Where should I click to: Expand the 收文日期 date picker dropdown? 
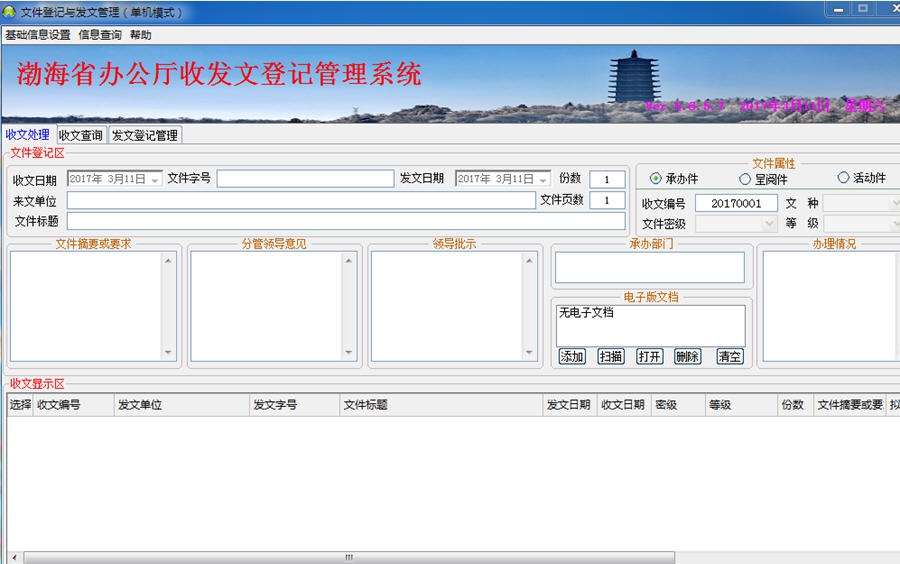point(155,180)
